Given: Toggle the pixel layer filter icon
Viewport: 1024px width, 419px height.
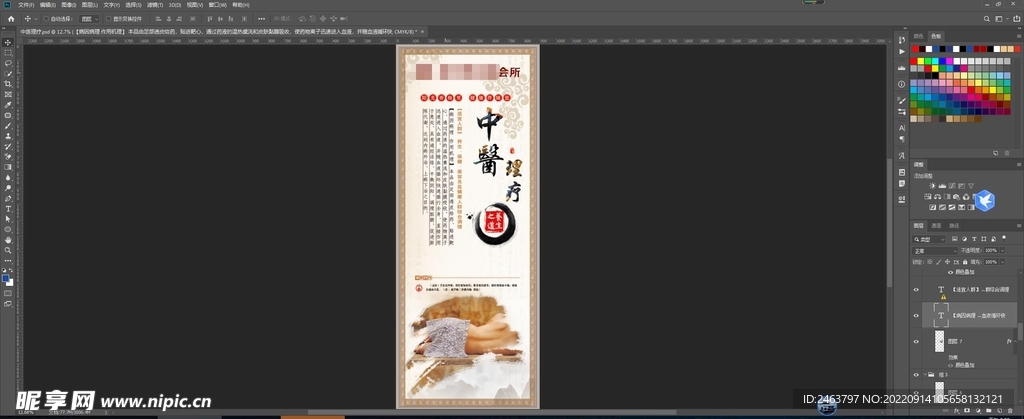Looking at the screenshot, I should (954, 239).
